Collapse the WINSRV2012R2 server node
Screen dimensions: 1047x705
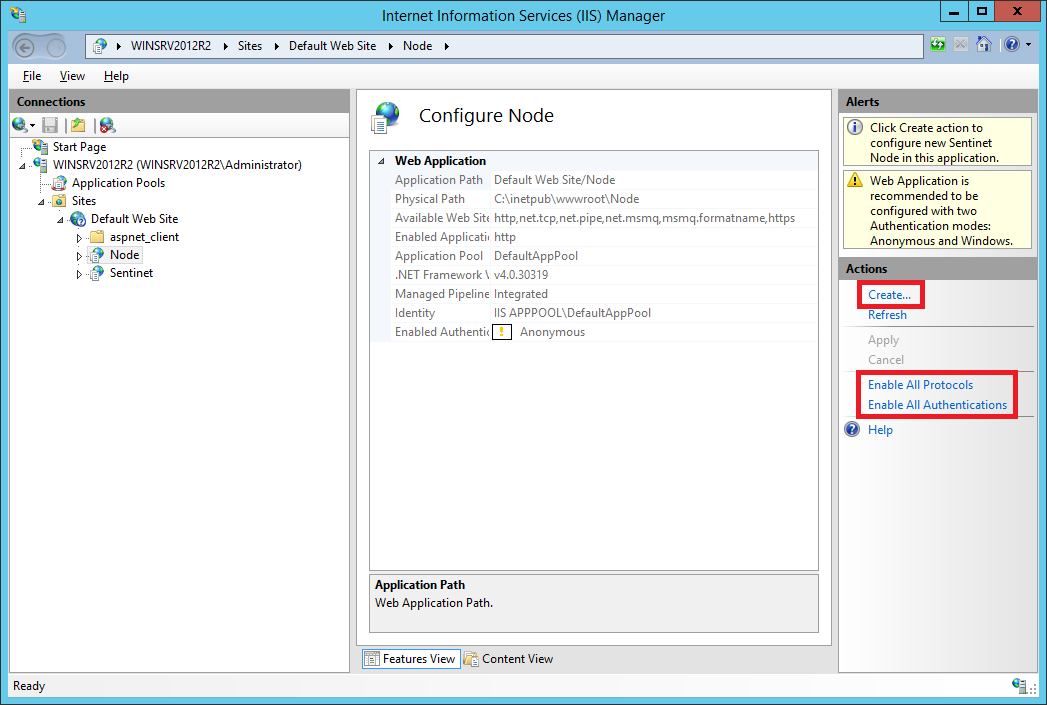click(x=23, y=166)
